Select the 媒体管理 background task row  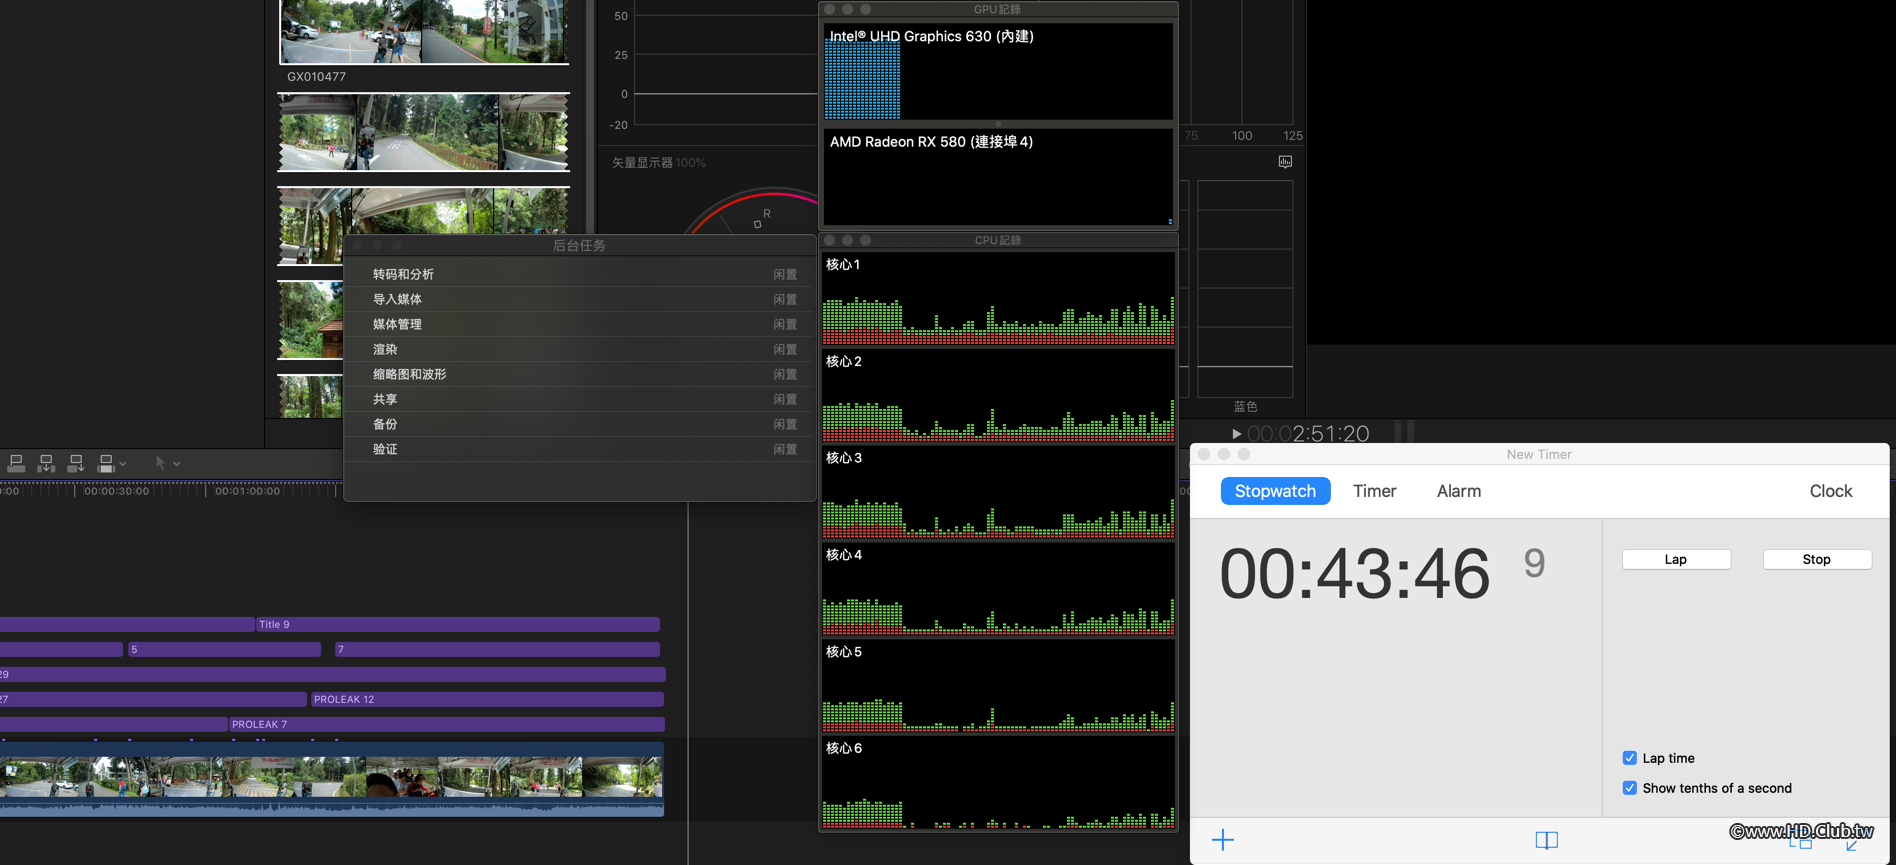coord(579,324)
